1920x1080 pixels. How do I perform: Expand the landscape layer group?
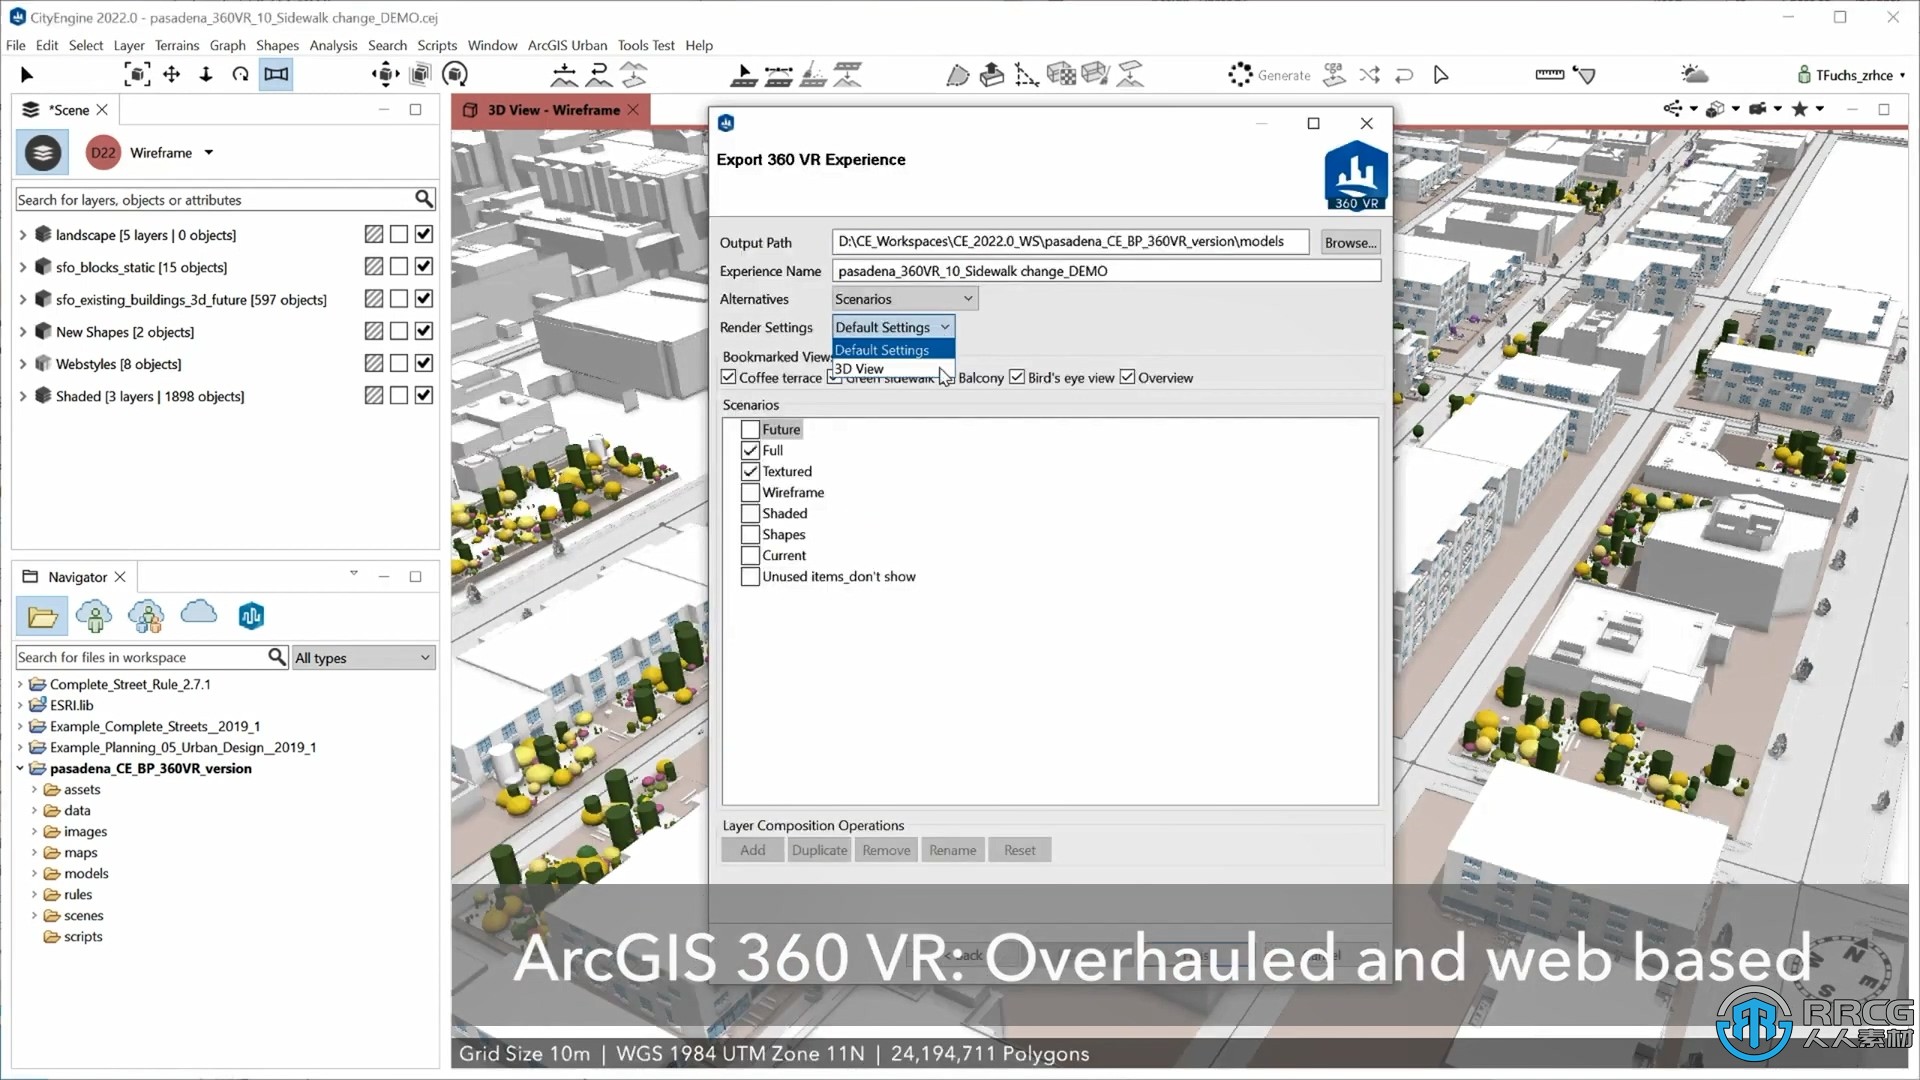pyautogui.click(x=23, y=235)
